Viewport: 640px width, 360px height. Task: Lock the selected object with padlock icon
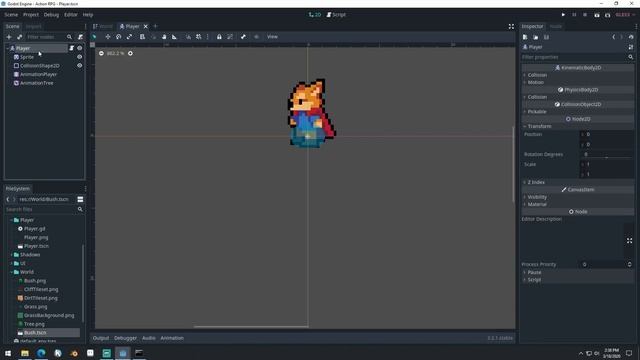tap(219, 37)
